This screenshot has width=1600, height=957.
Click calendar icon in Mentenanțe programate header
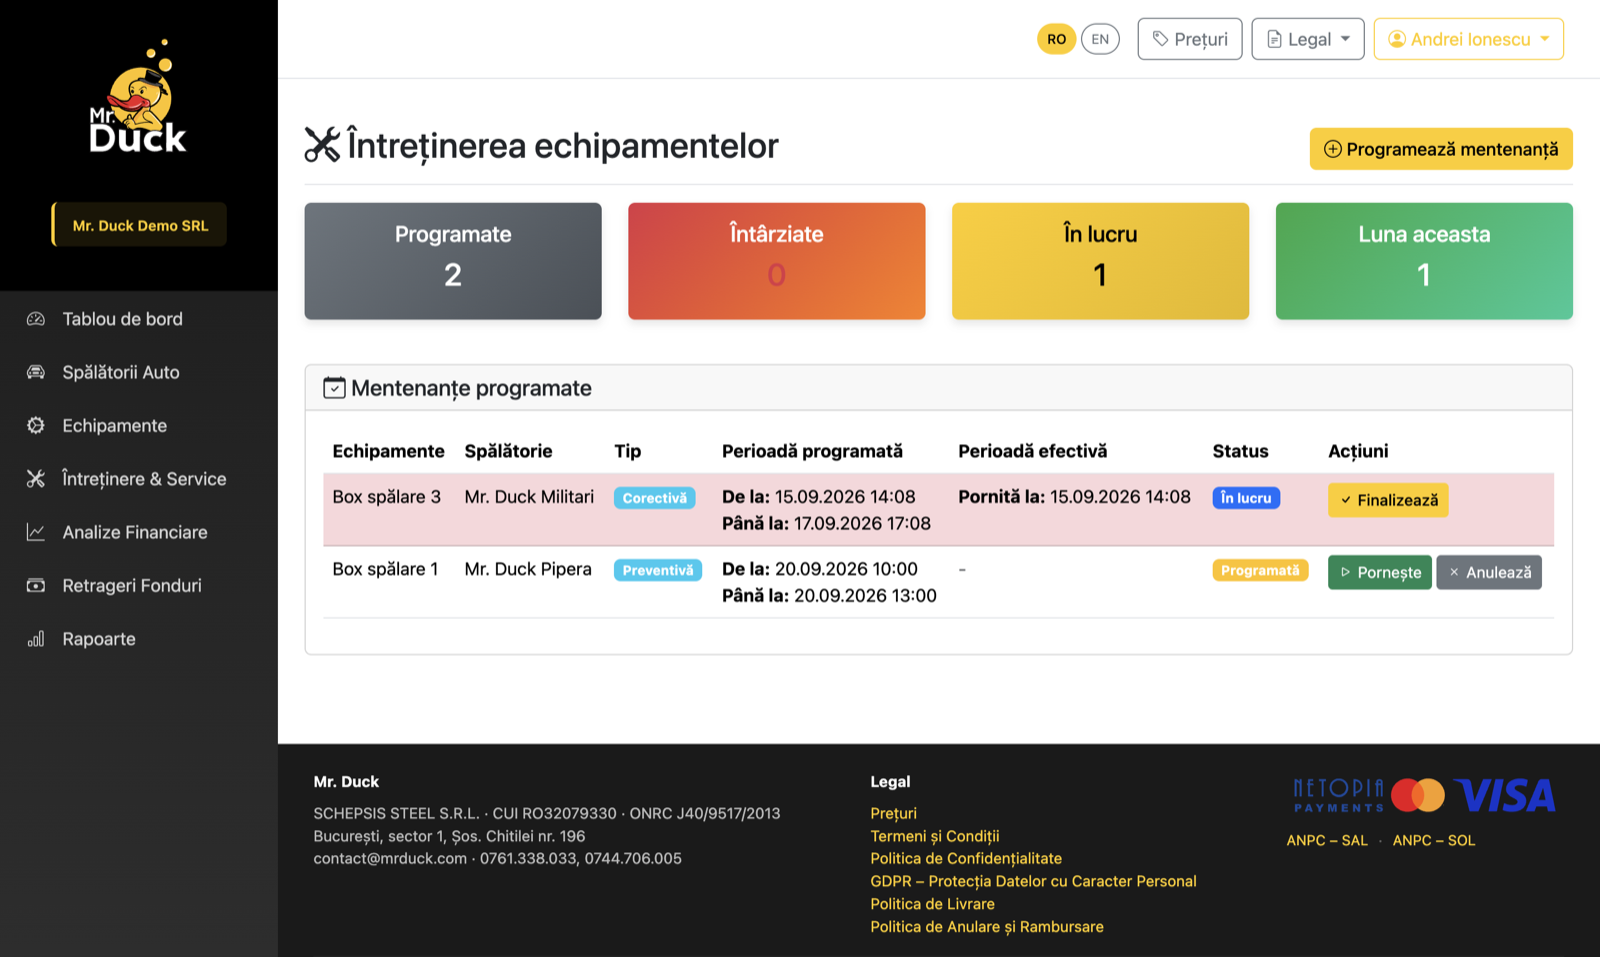click(334, 388)
